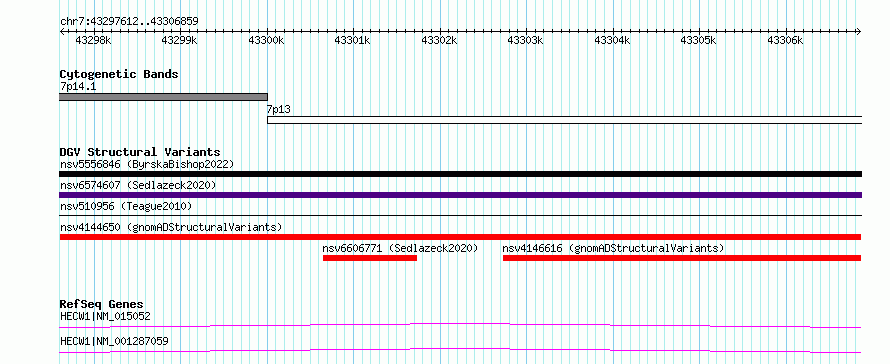Click the RefSeq Genes track heading
The image size is (890, 364).
click(x=101, y=304)
